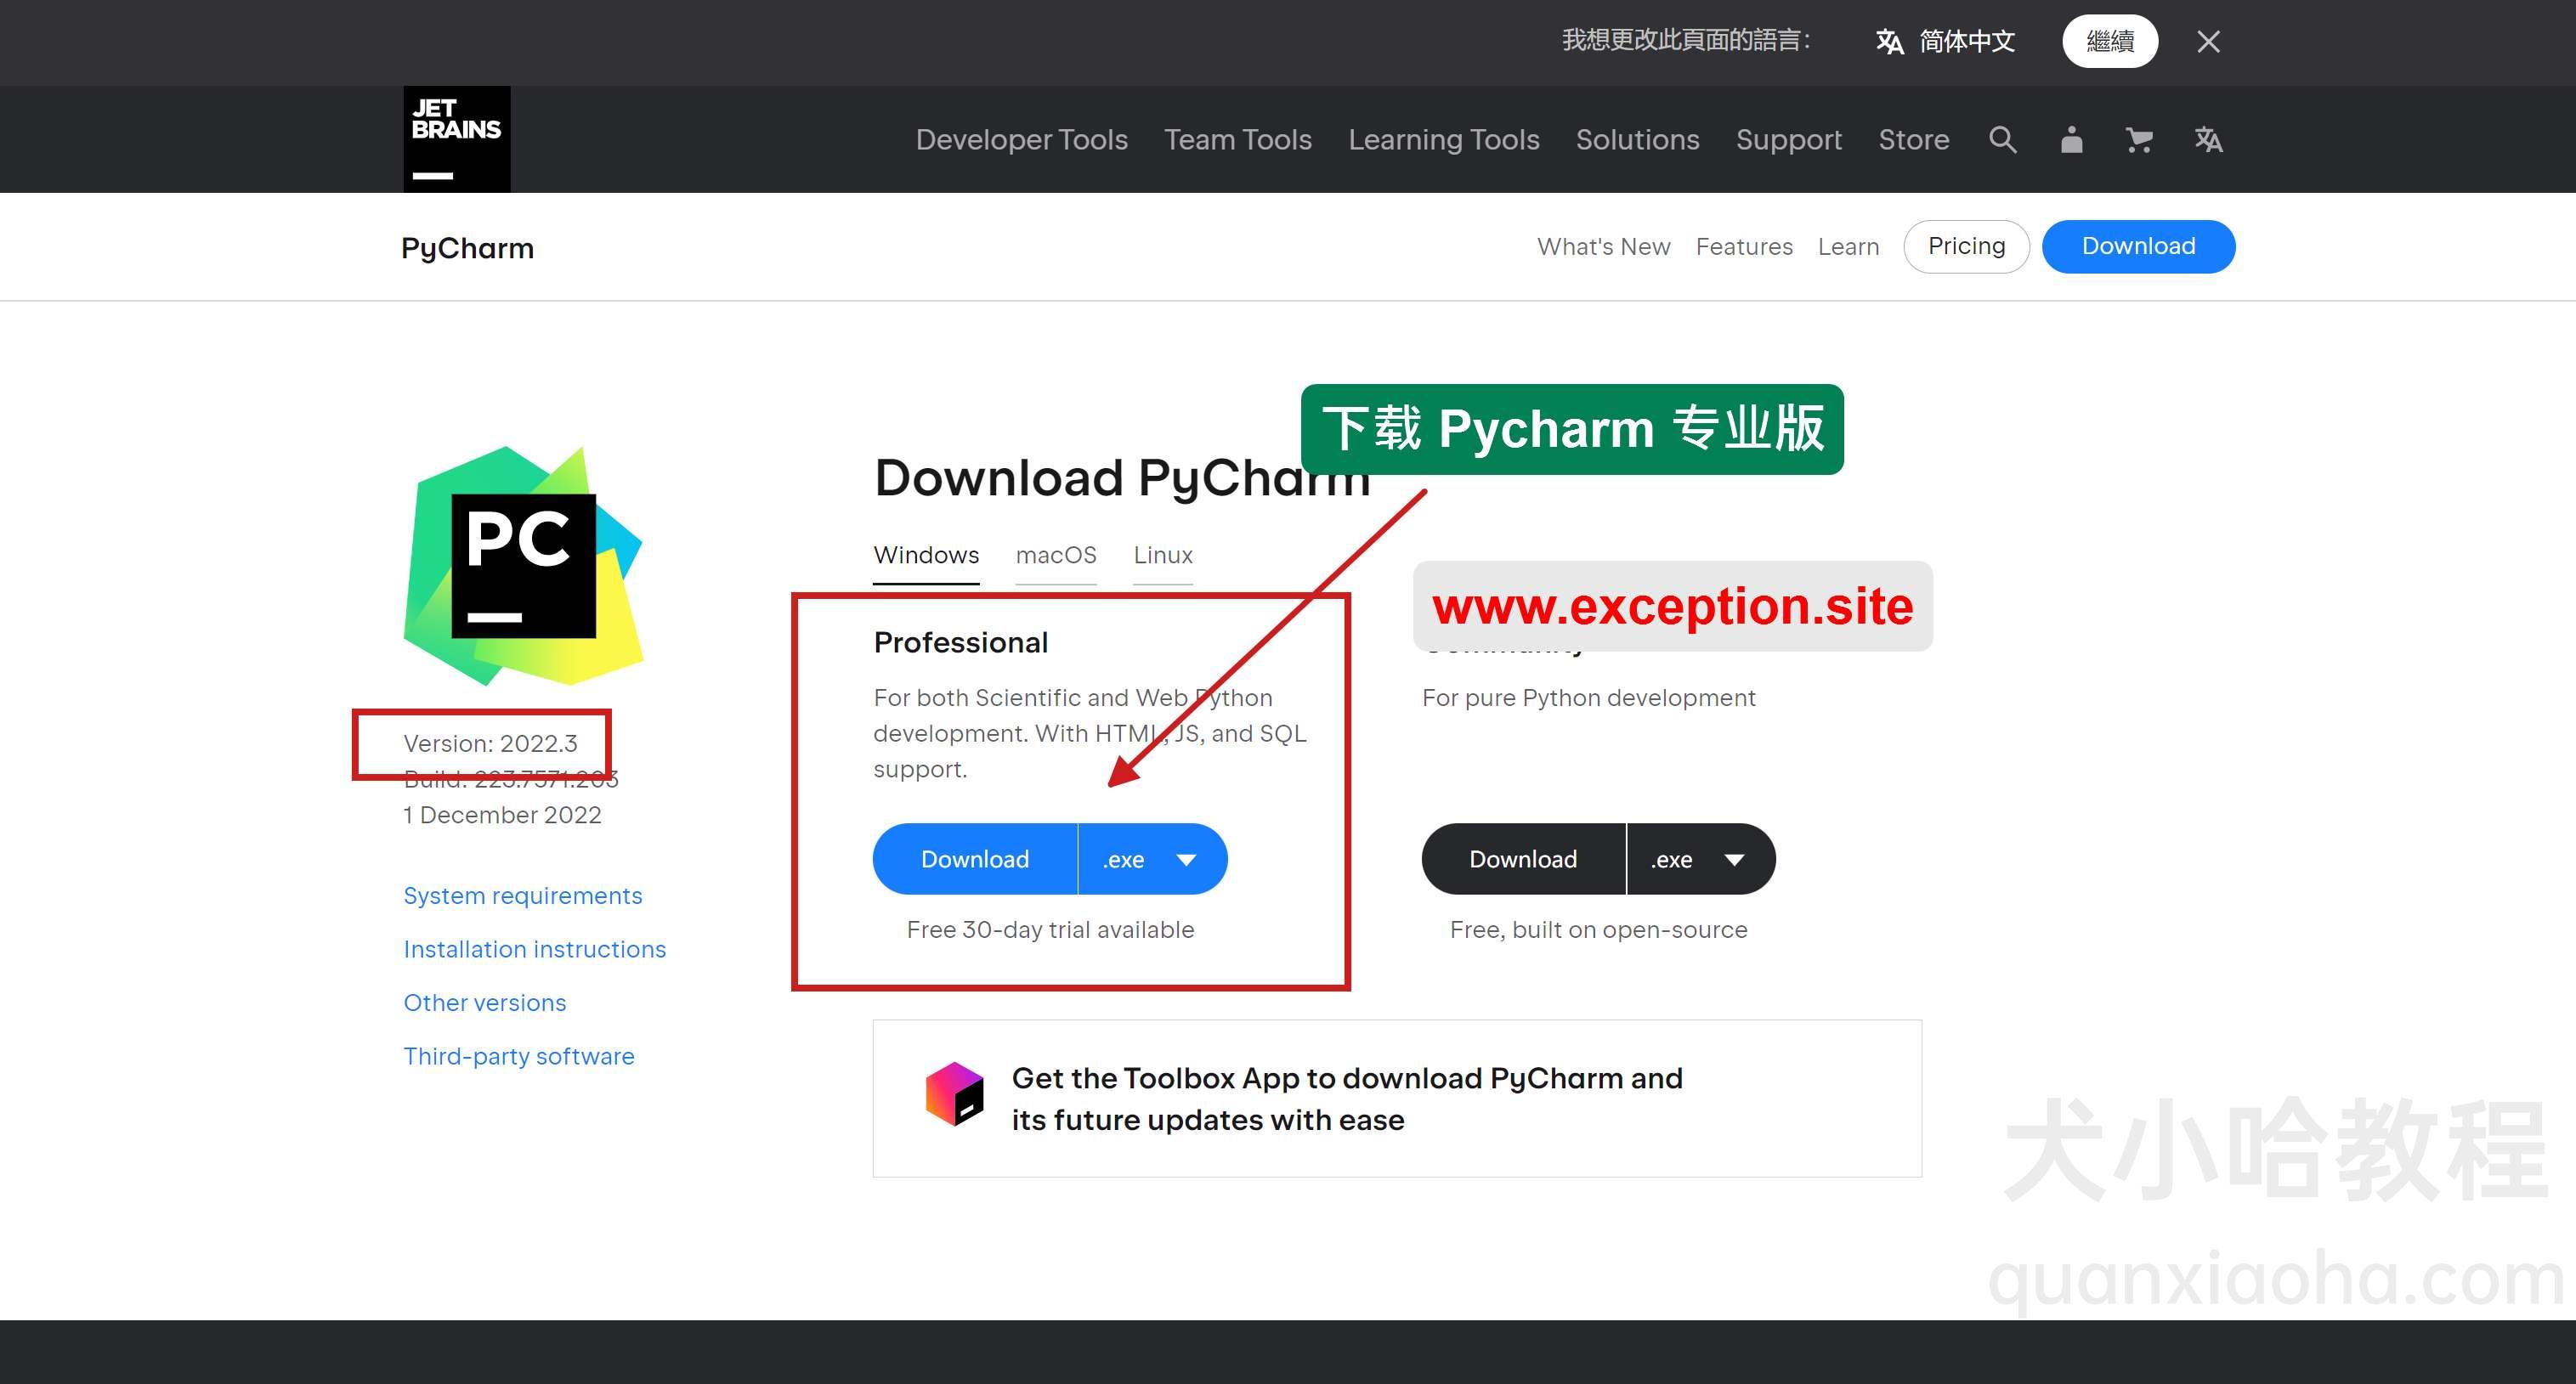Go to What's New page
The width and height of the screenshot is (2576, 1384).
pos(1603,247)
